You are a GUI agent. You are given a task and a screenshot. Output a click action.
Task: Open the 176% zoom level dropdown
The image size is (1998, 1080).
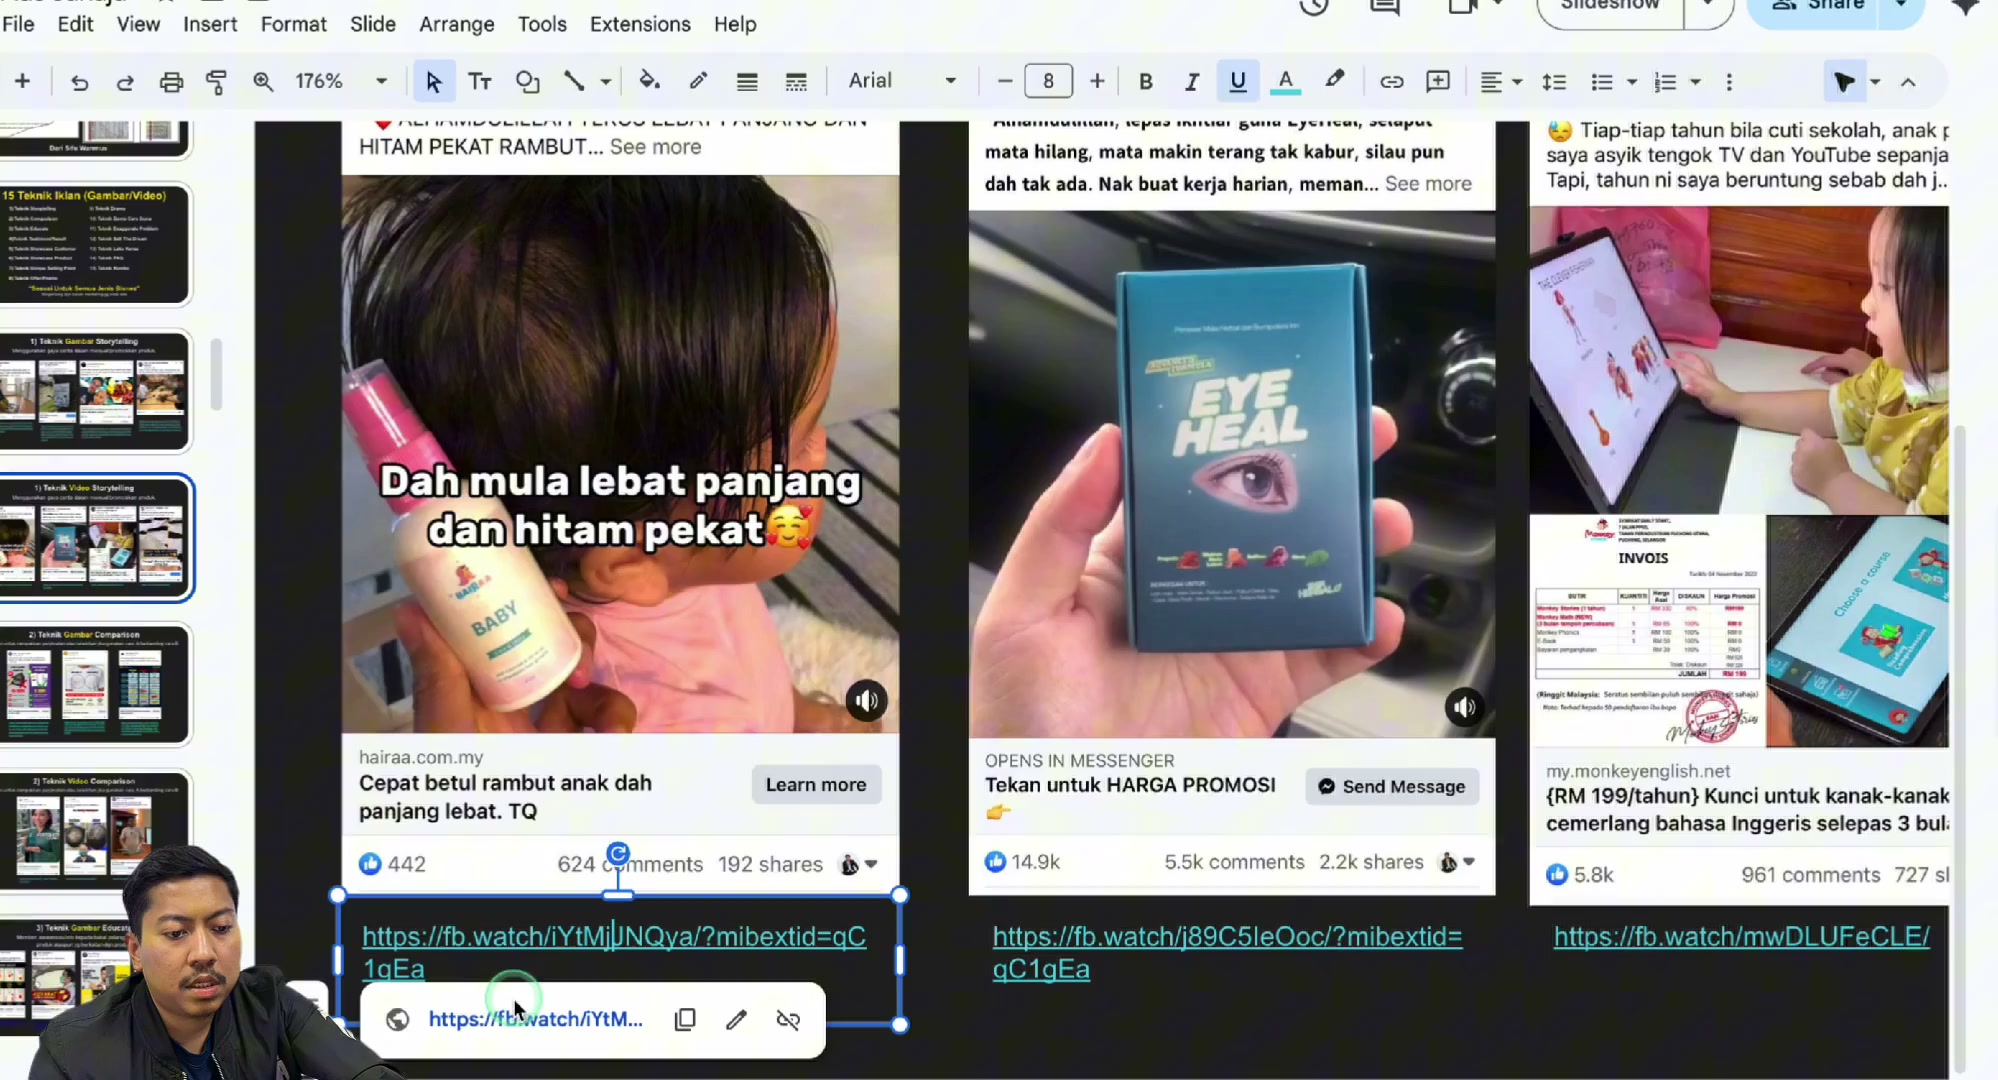[x=341, y=81]
